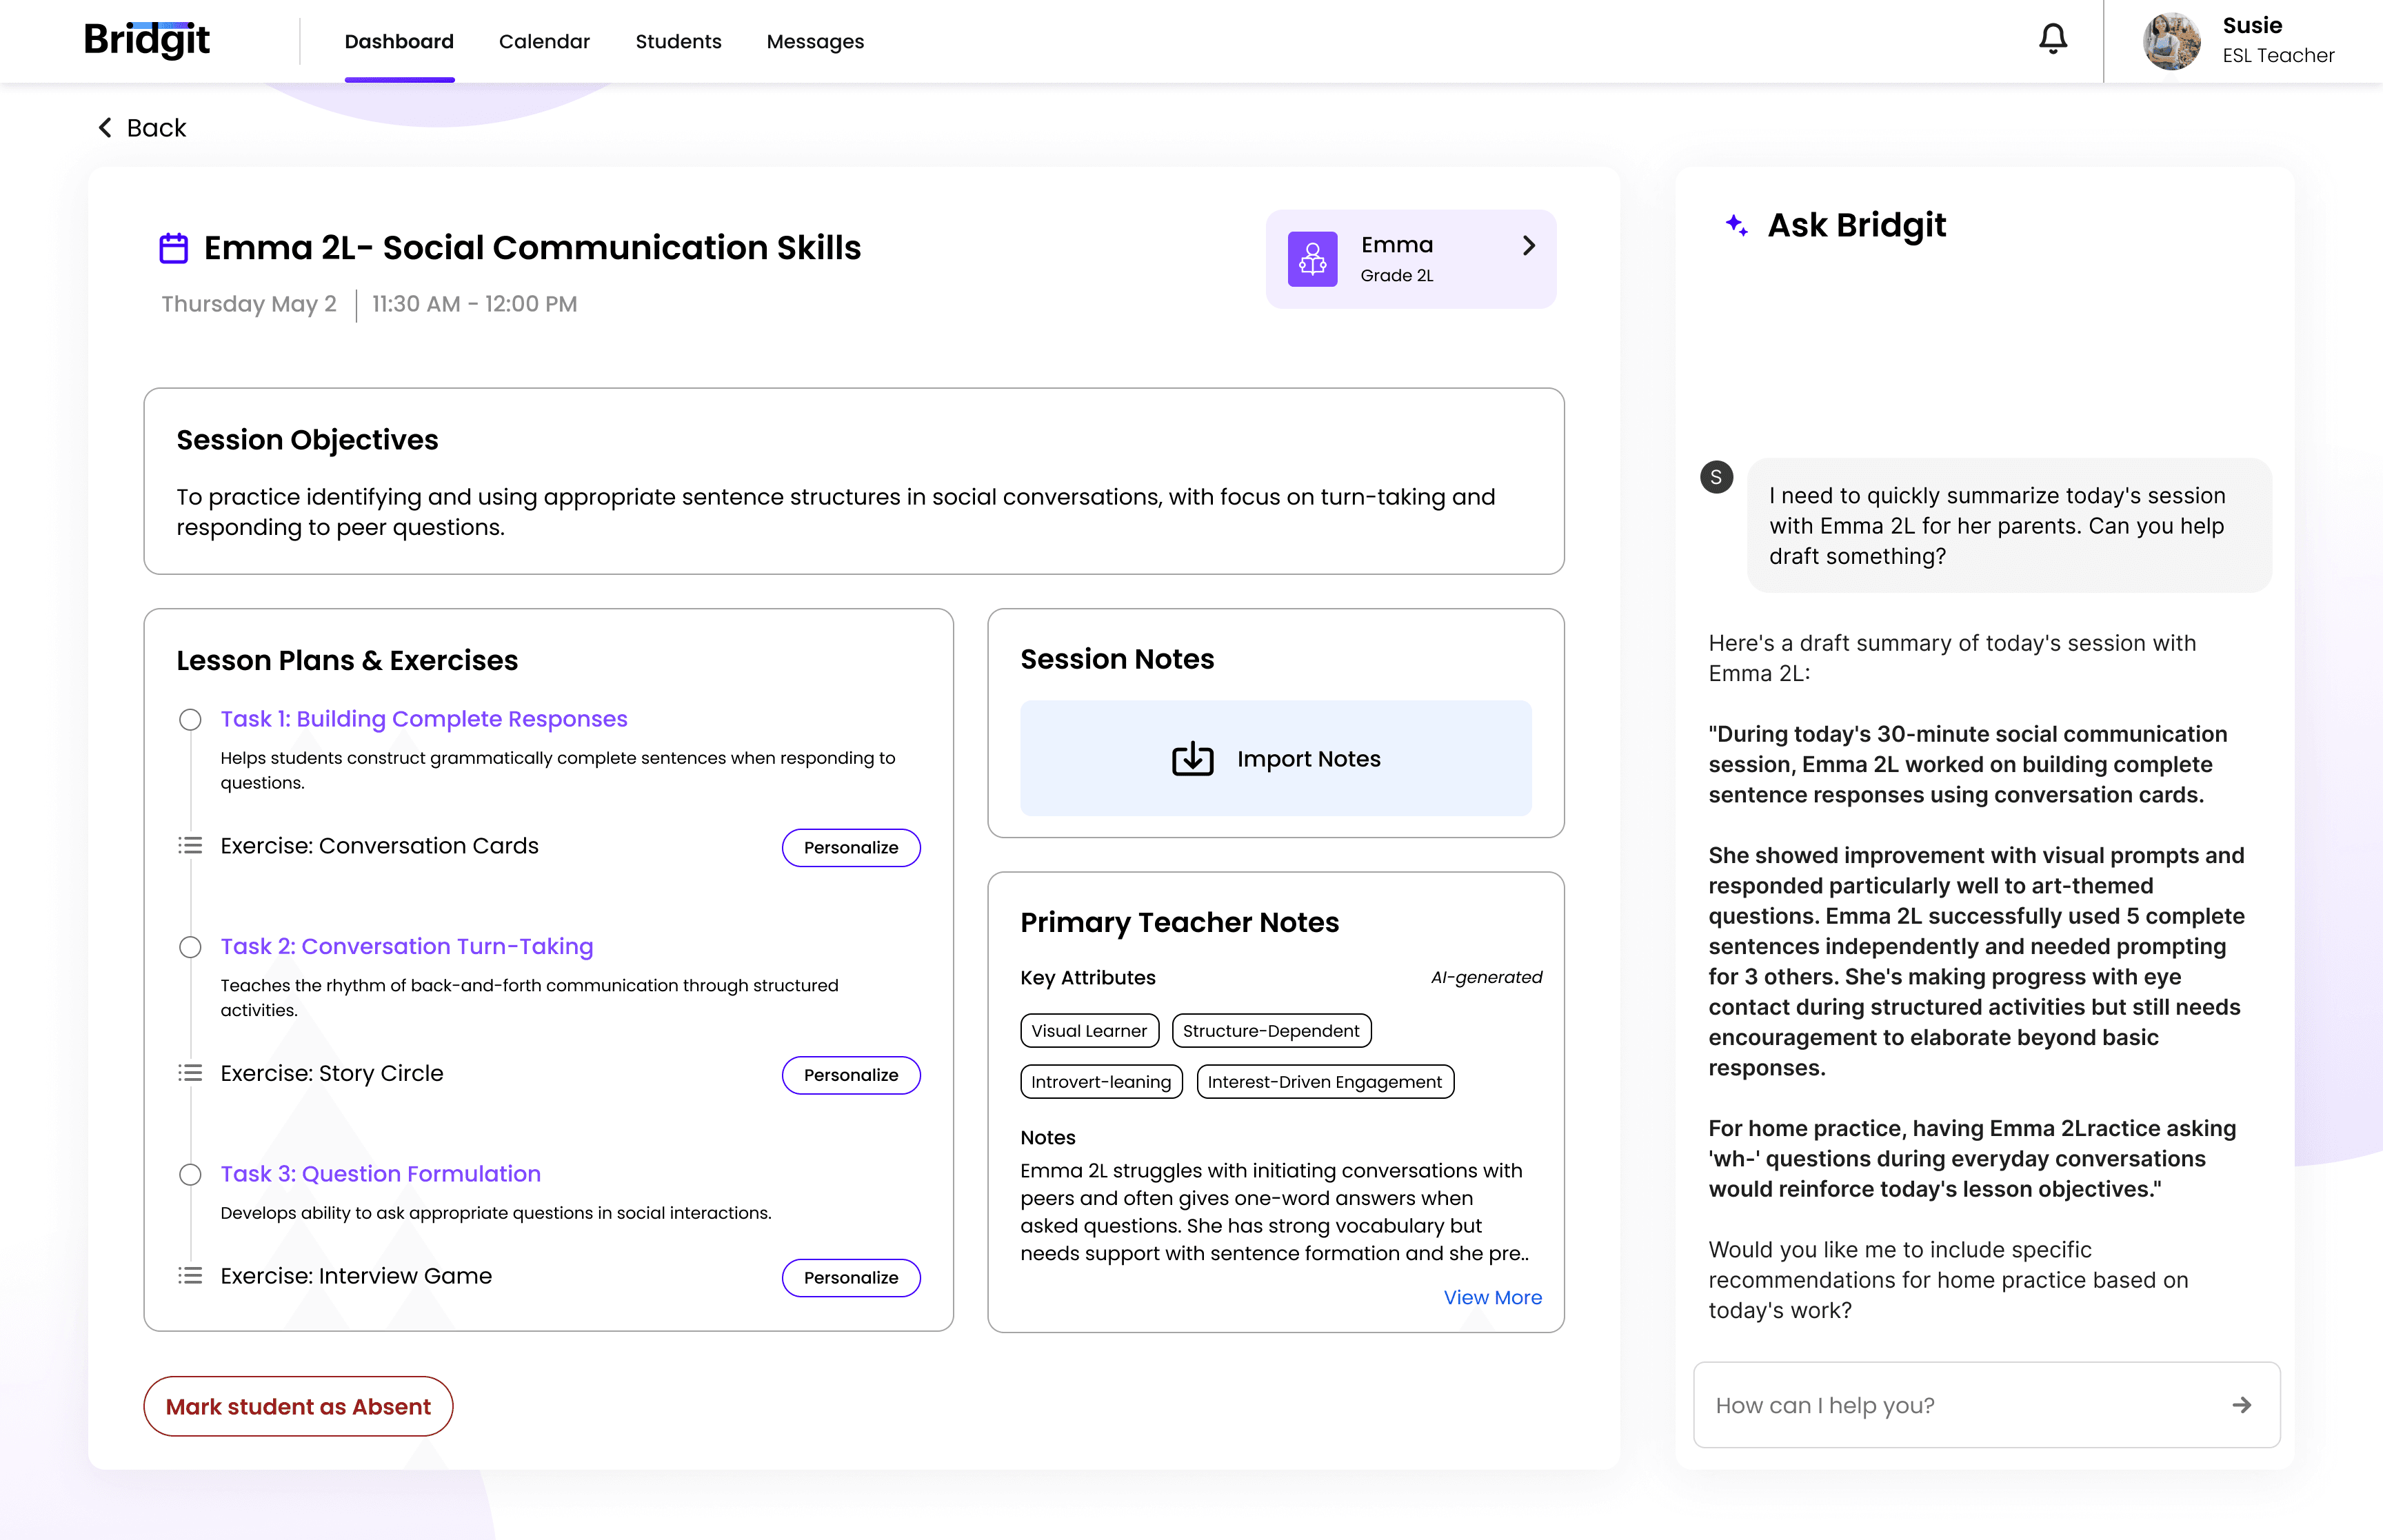This screenshot has height=1540, width=2383.
Task: Click Emma's purple student icon
Action: (1312, 259)
